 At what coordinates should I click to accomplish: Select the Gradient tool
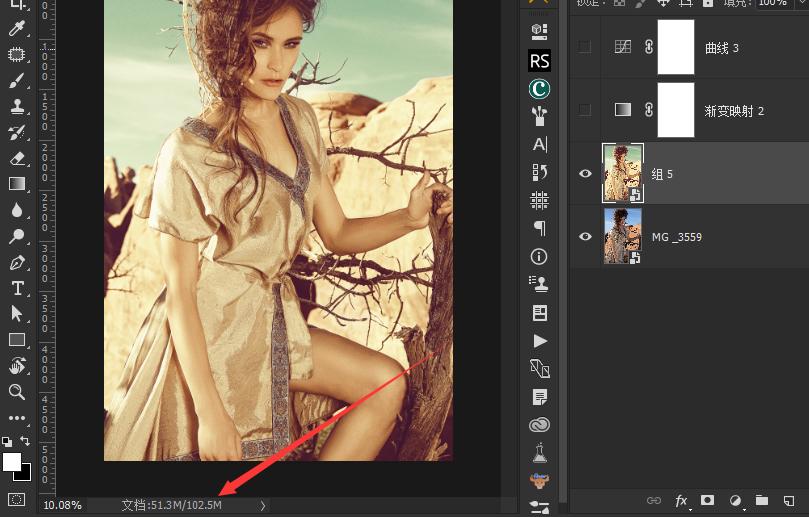point(17,184)
